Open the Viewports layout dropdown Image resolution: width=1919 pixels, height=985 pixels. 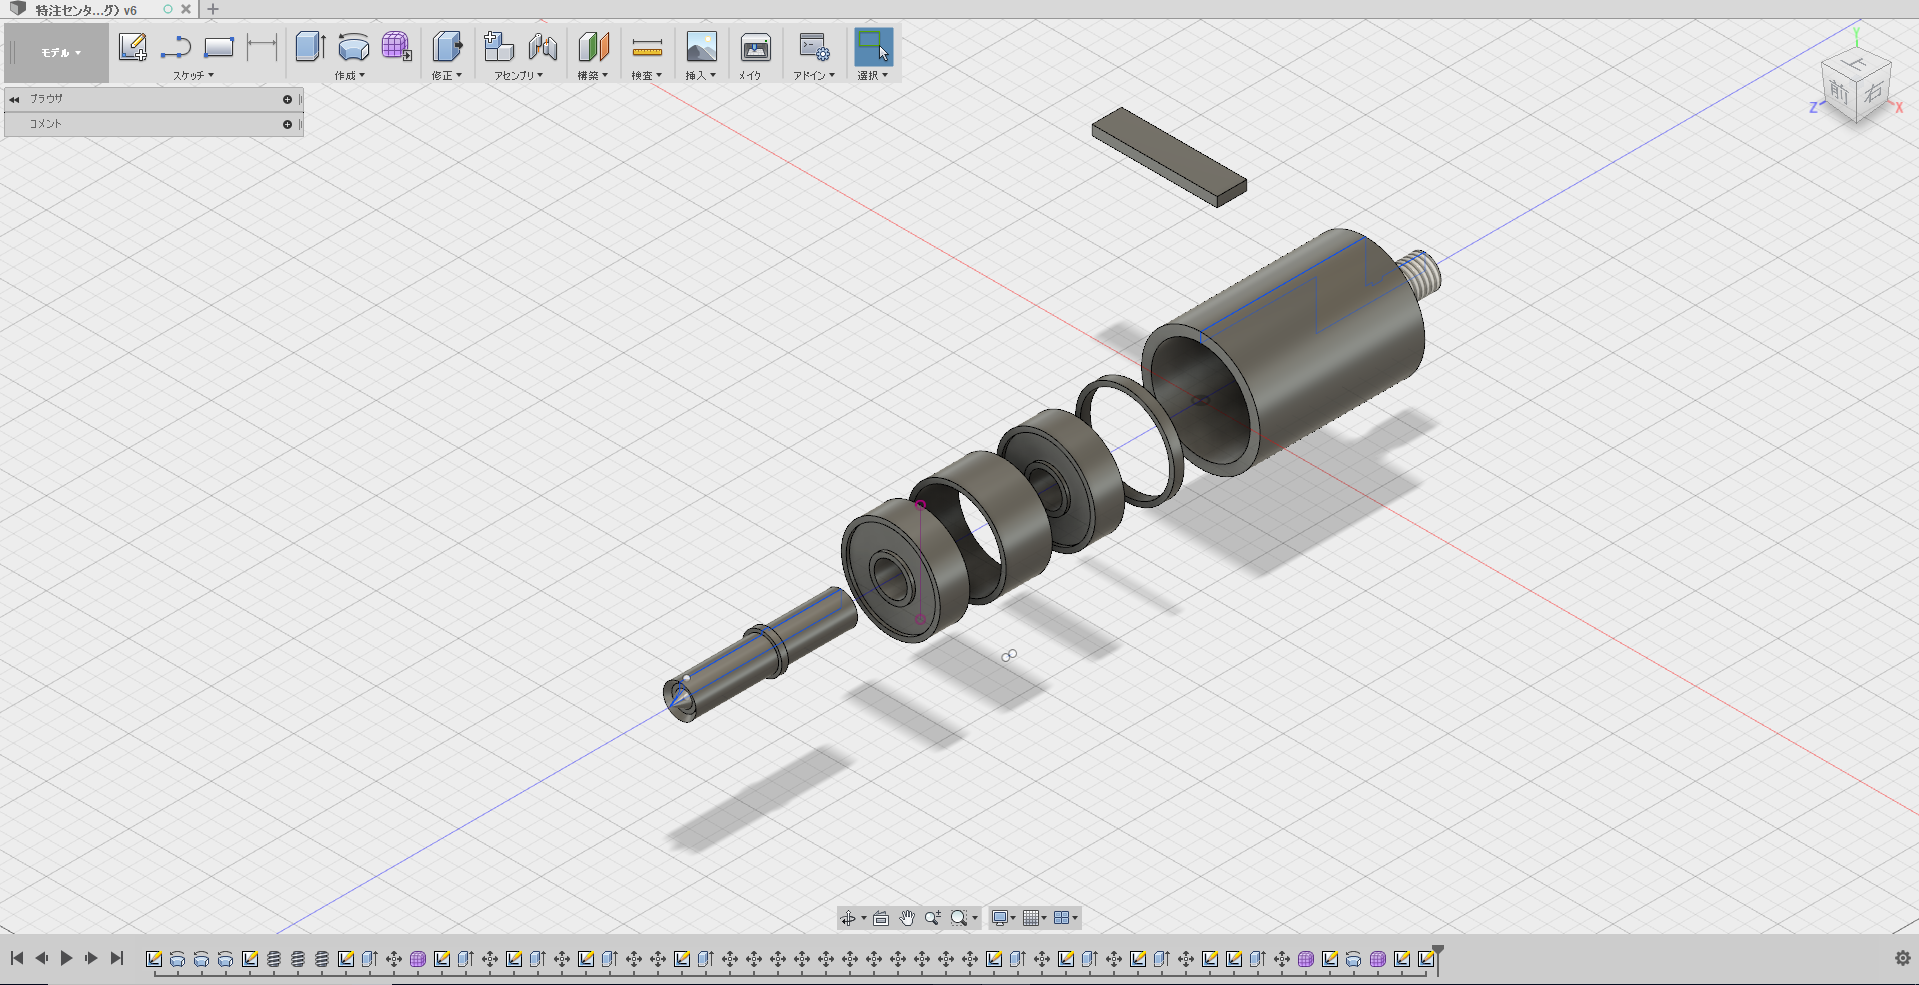[x=1066, y=918]
